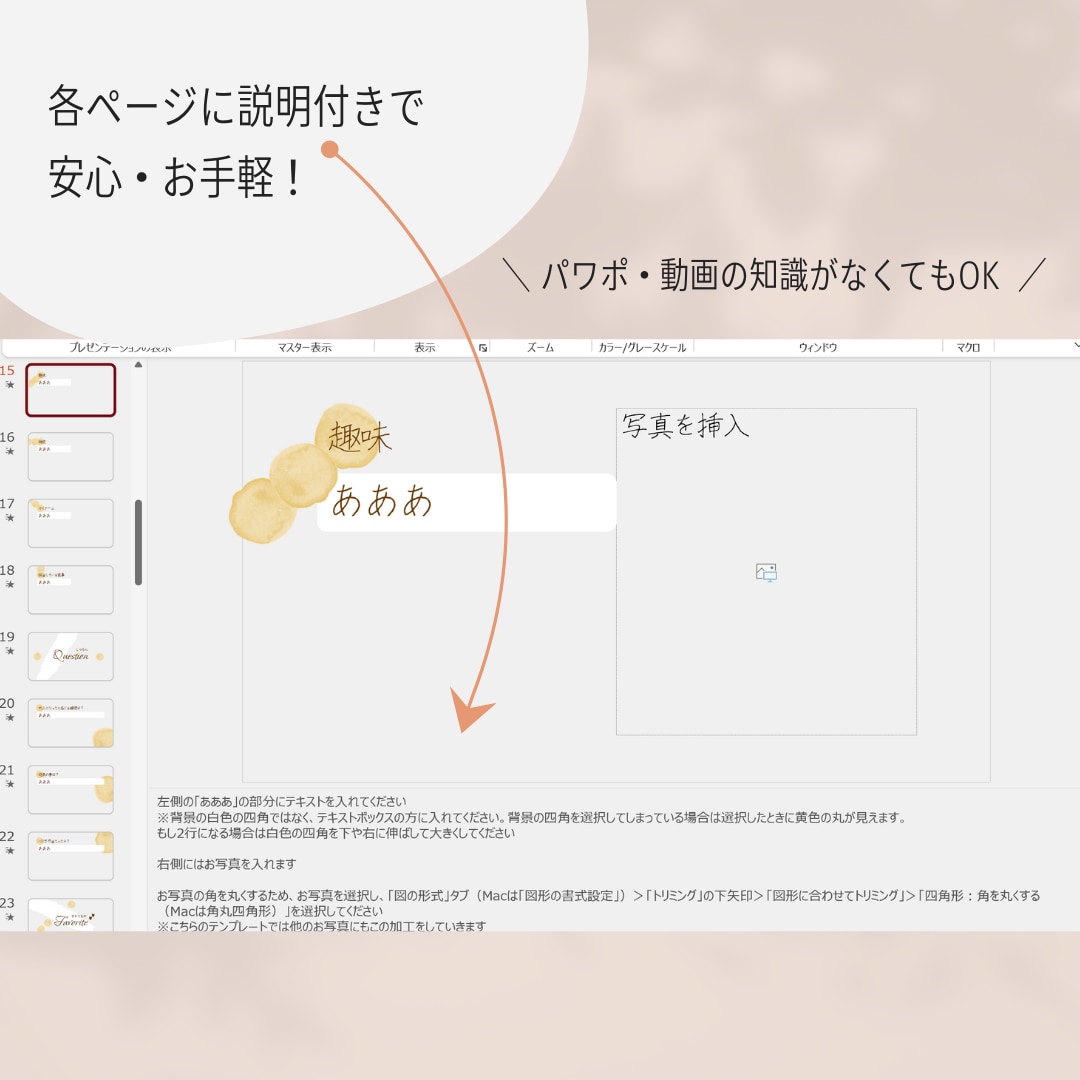The height and width of the screenshot is (1080, 1080).
Task: Click the slide number 19 label
Action: pyautogui.click(x=8, y=637)
